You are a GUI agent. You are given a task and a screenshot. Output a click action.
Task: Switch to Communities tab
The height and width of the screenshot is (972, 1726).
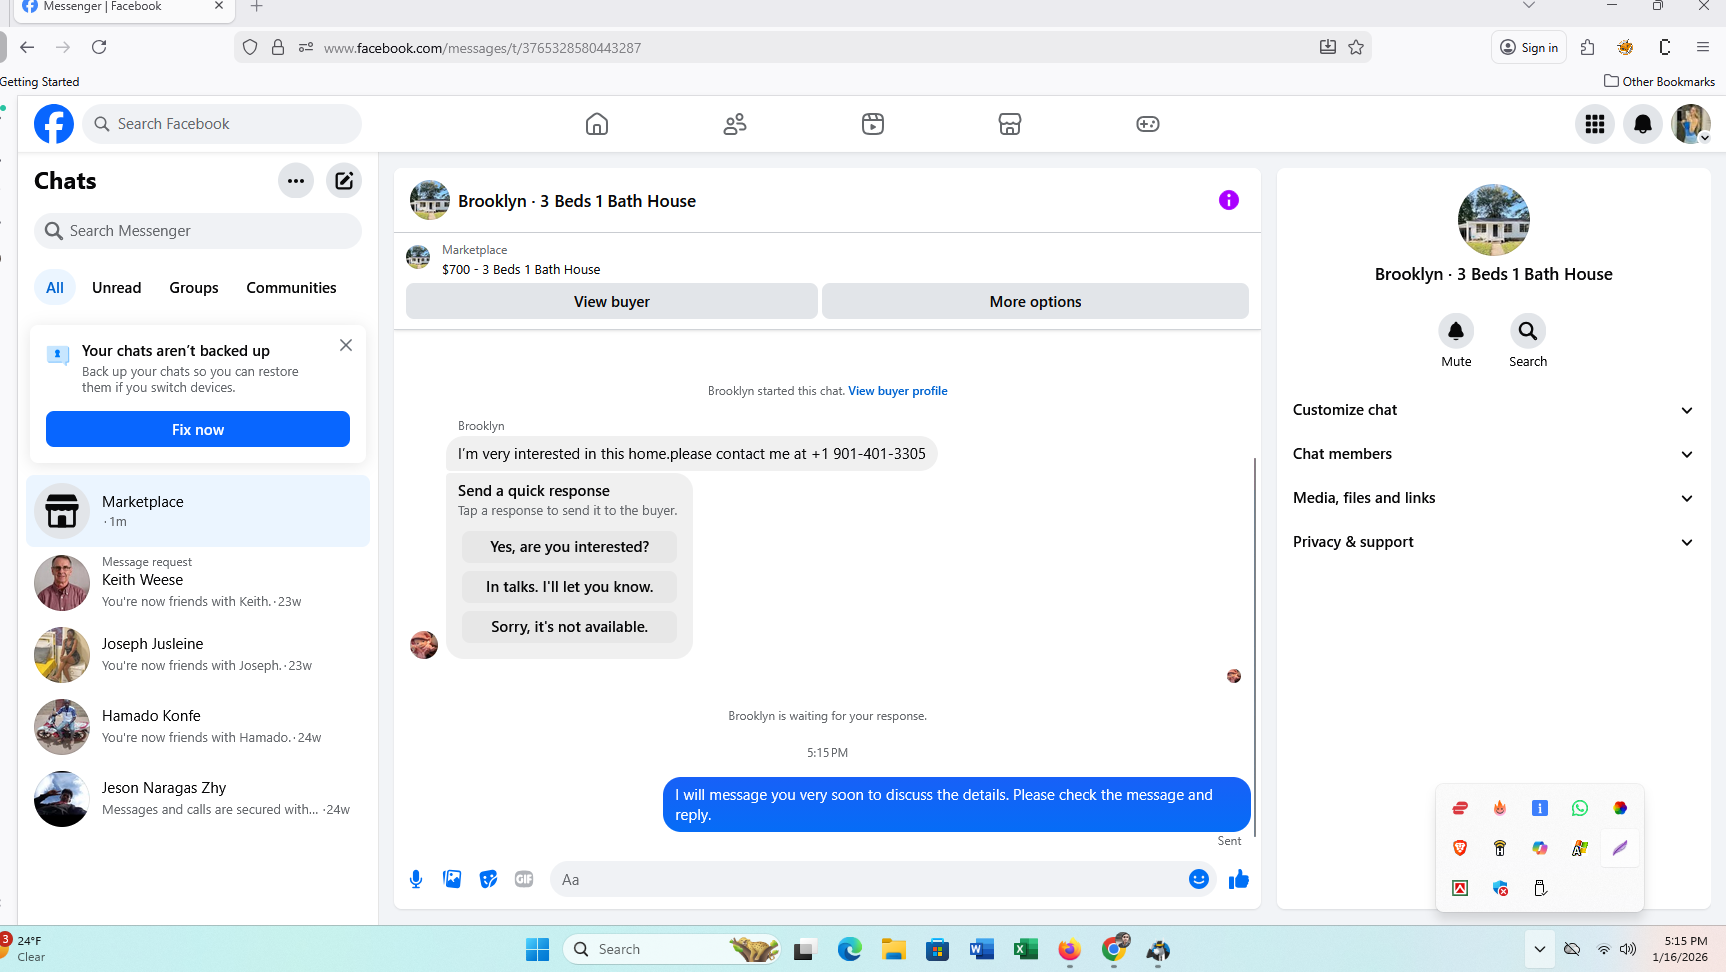click(291, 288)
